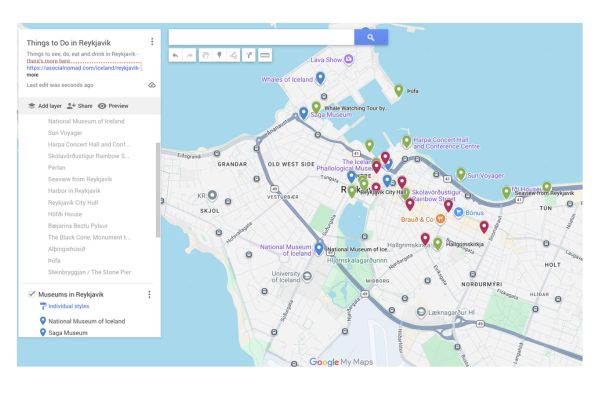Click the National Museum of Iceland map pin

pyautogui.click(x=319, y=248)
